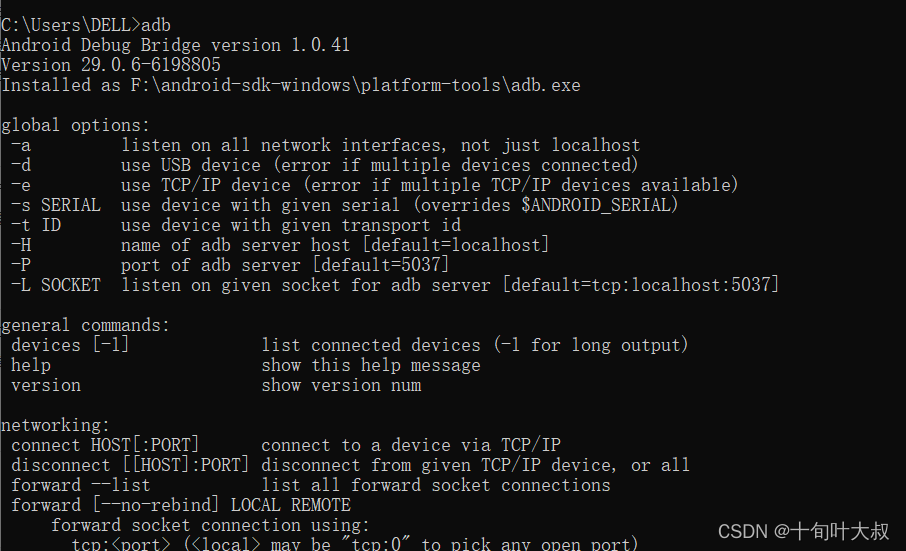Viewport: 906px width, 551px height.
Task: Click the adb.exe install path line
Action: click(x=291, y=85)
